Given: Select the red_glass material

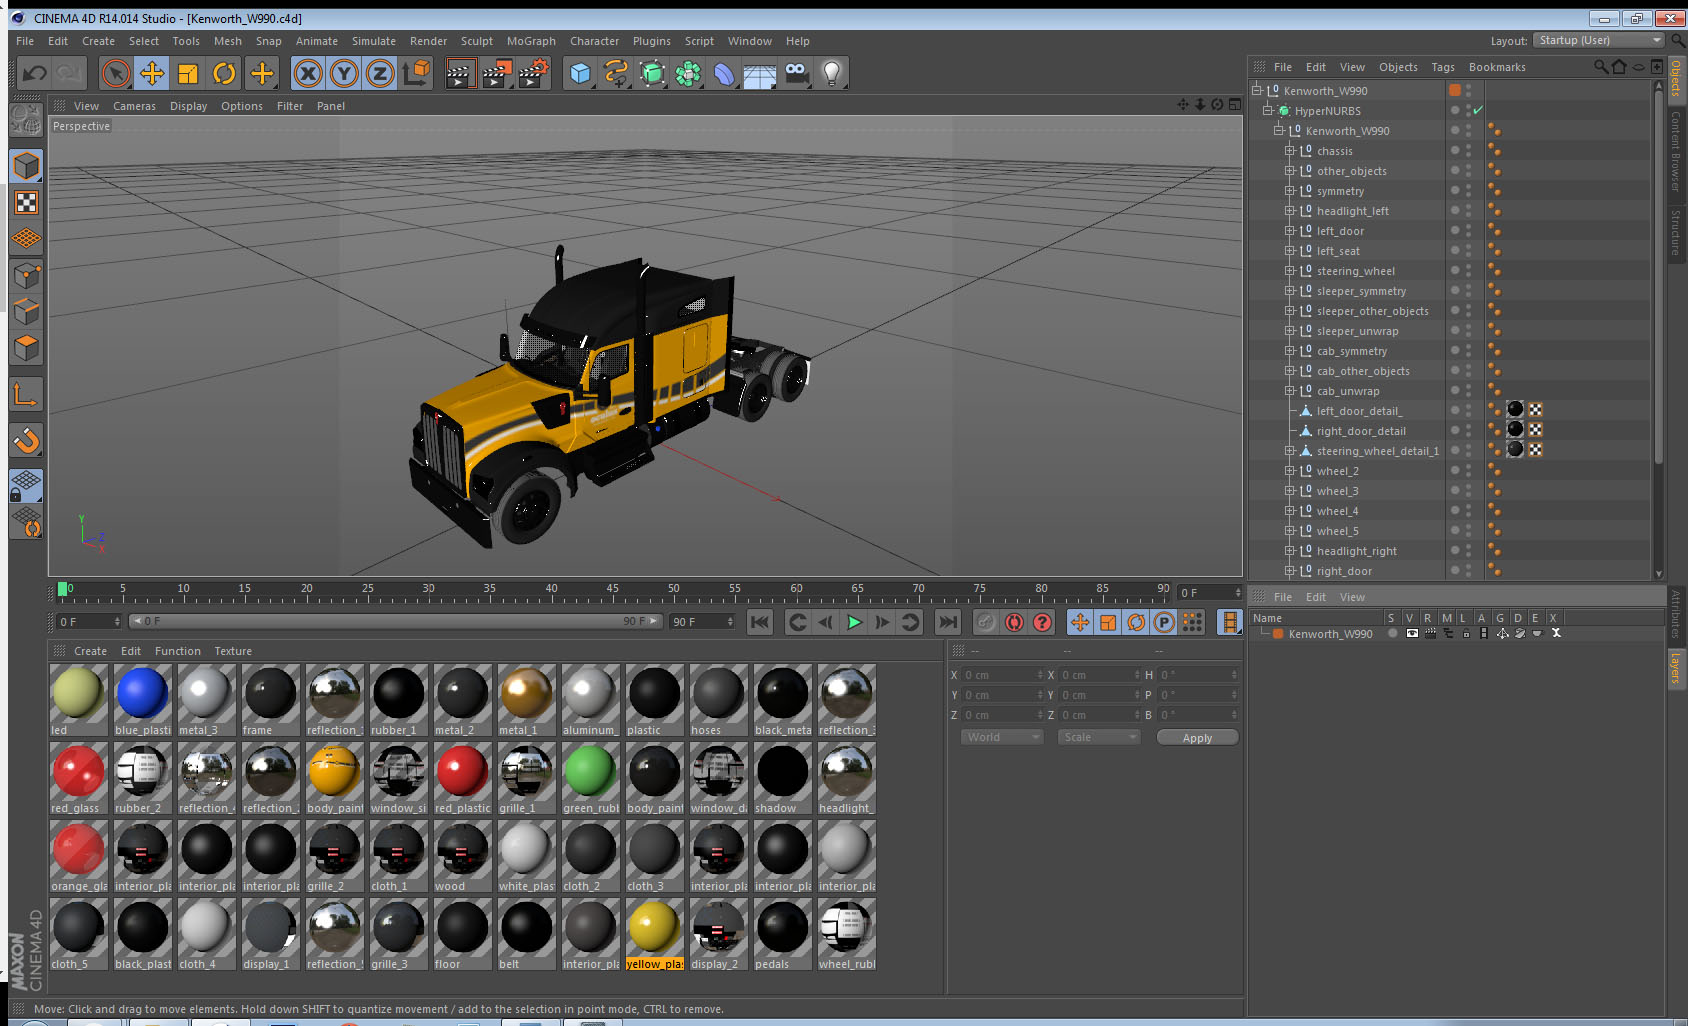Looking at the screenshot, I should [79, 779].
